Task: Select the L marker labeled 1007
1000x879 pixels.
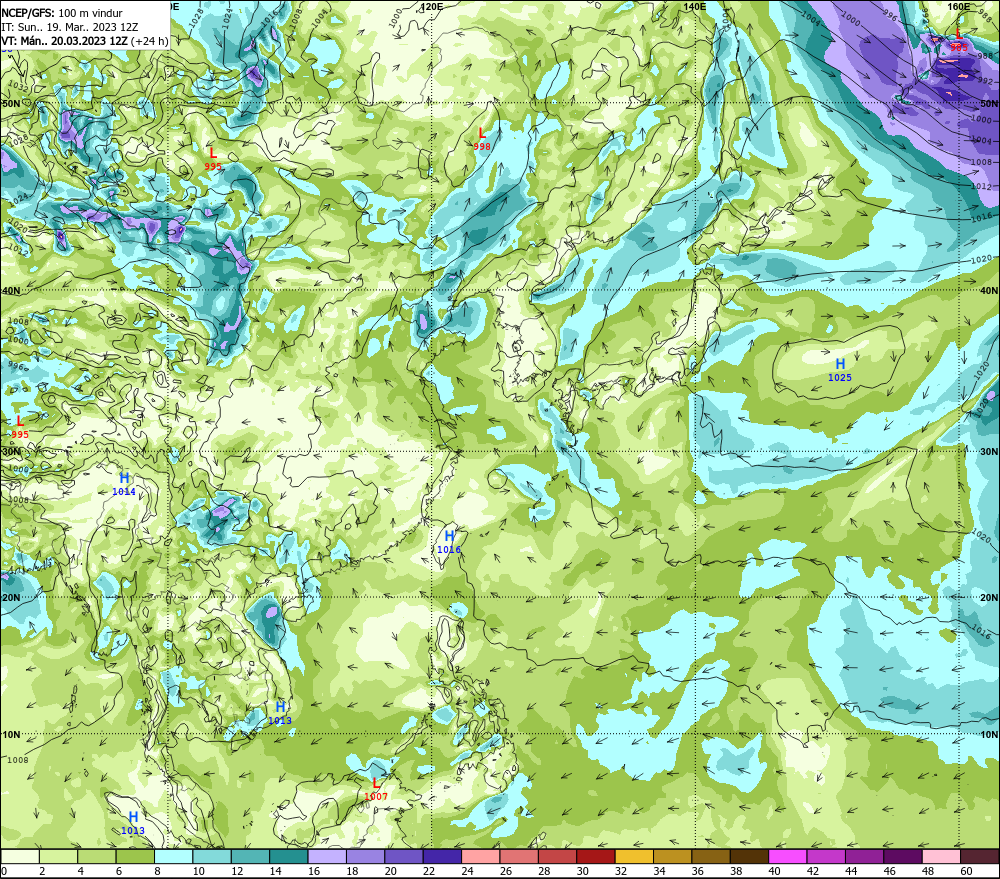Action: pyautogui.click(x=376, y=783)
